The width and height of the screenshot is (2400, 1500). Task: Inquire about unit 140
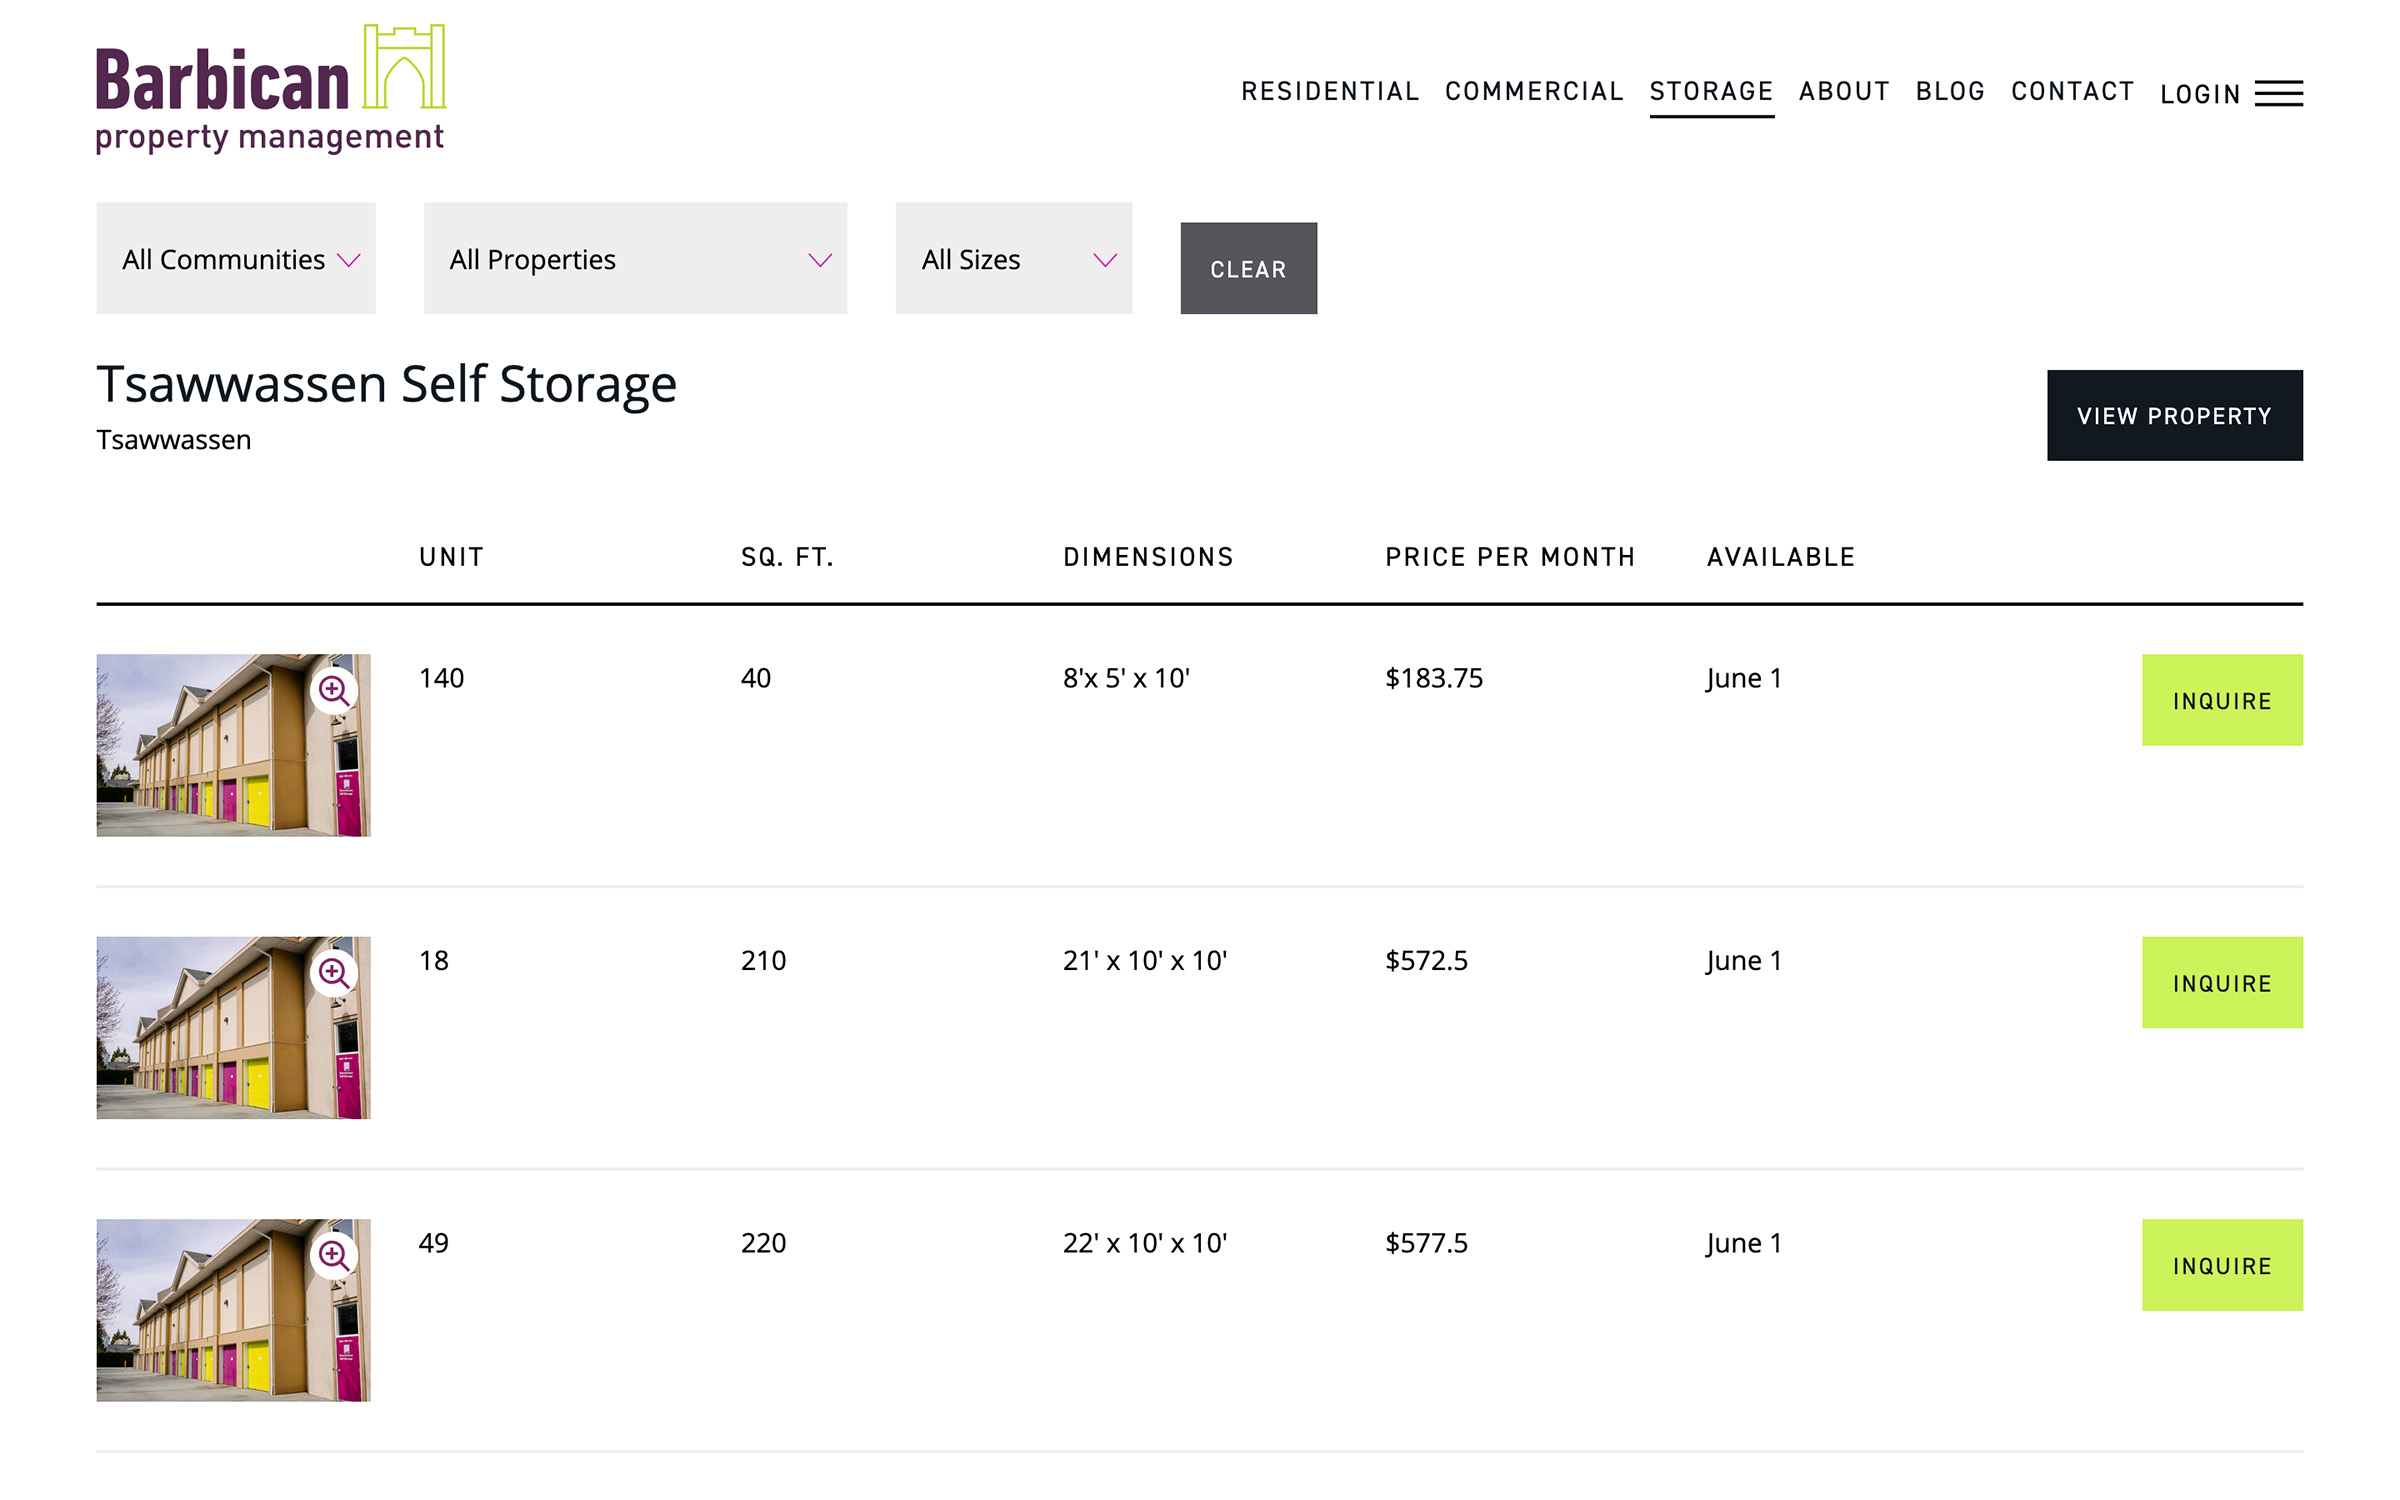pyautogui.click(x=2222, y=700)
